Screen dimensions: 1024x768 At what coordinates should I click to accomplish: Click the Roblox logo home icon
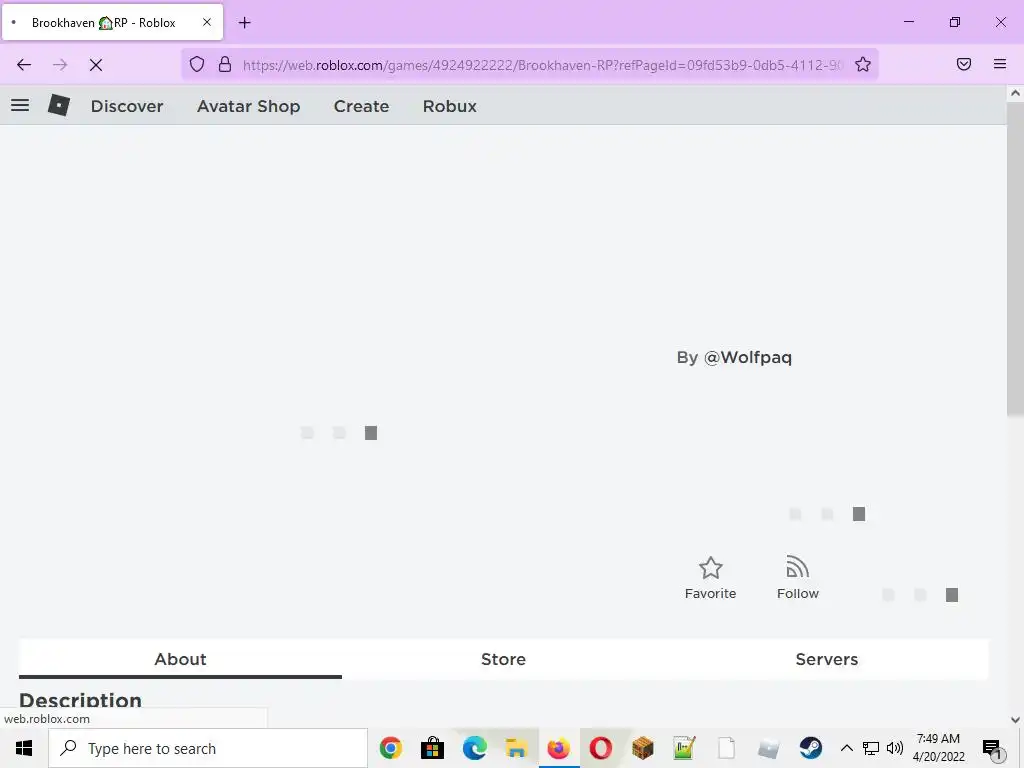(59, 105)
